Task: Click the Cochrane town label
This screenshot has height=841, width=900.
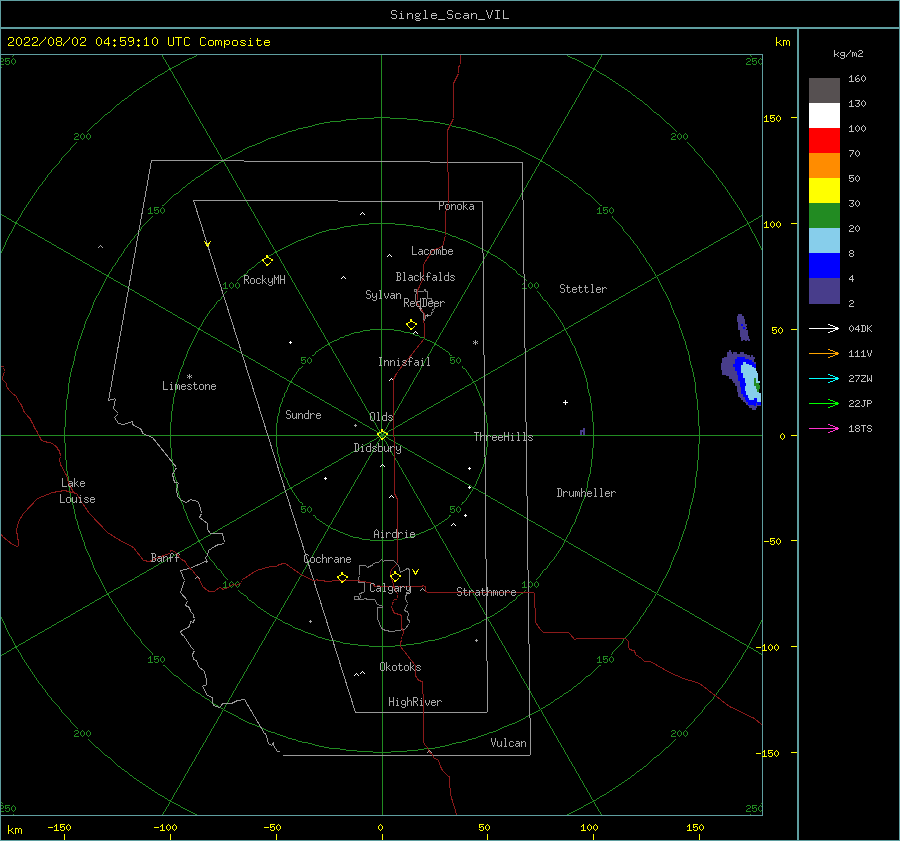Action: (x=327, y=559)
